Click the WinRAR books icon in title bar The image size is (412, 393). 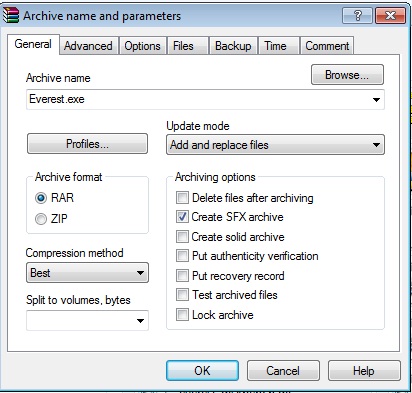[11, 15]
